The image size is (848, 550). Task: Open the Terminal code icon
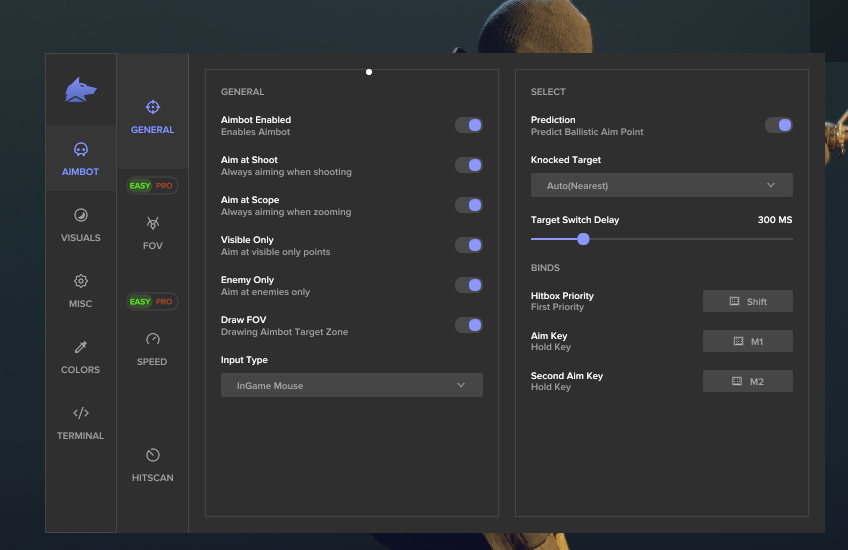(x=81, y=414)
